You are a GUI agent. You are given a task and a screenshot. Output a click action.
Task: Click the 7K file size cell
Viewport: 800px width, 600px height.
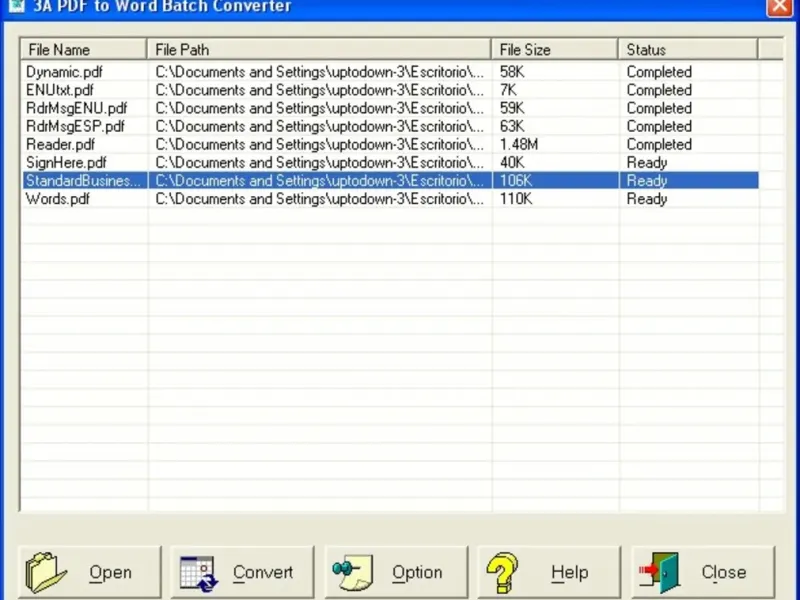click(508, 90)
